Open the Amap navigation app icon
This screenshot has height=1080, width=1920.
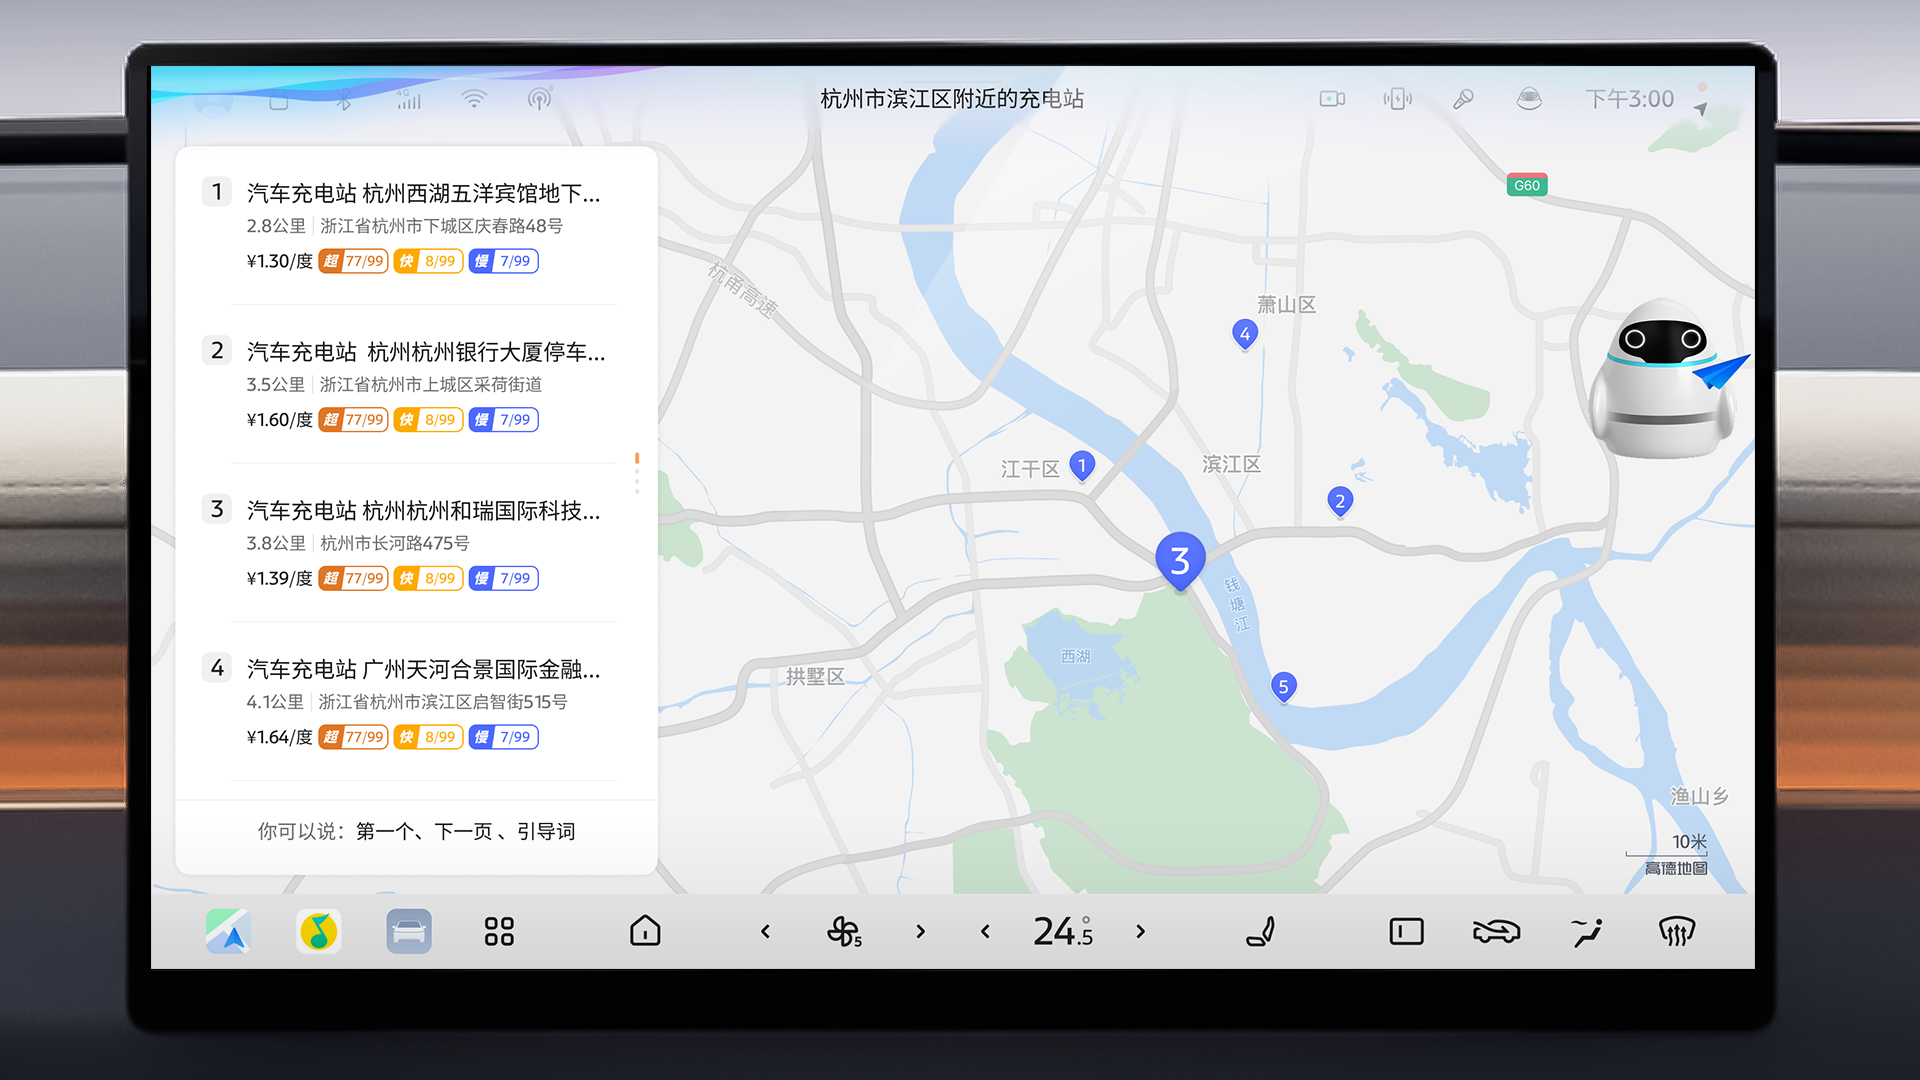click(227, 931)
